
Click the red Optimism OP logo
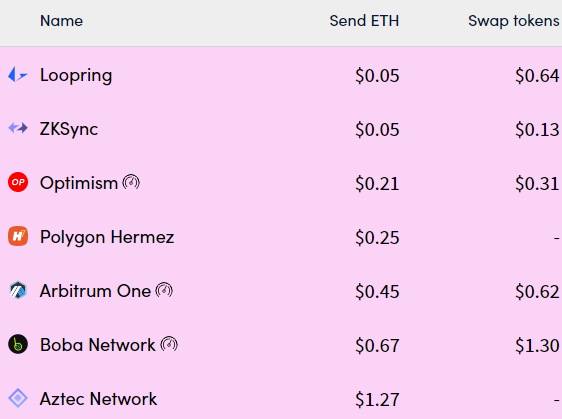pyautogui.click(x=18, y=182)
